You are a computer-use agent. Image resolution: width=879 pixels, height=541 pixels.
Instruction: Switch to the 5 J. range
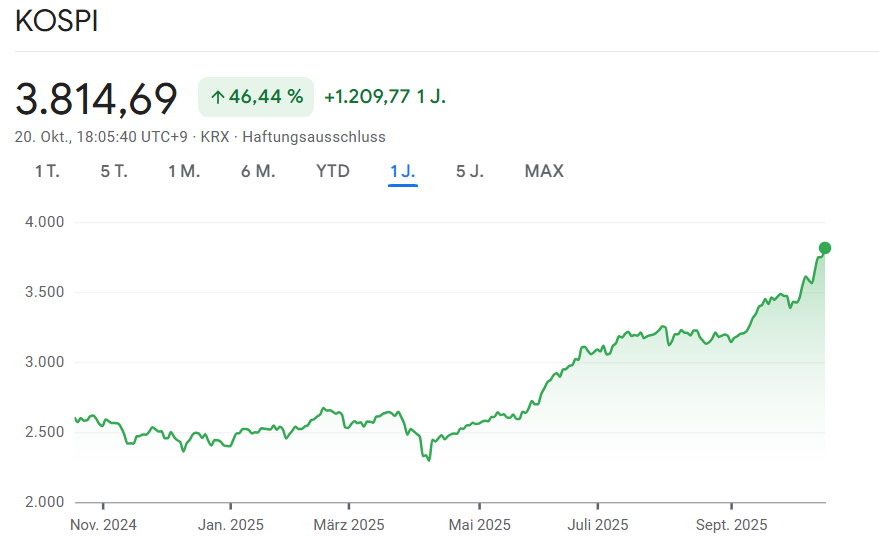click(x=470, y=171)
